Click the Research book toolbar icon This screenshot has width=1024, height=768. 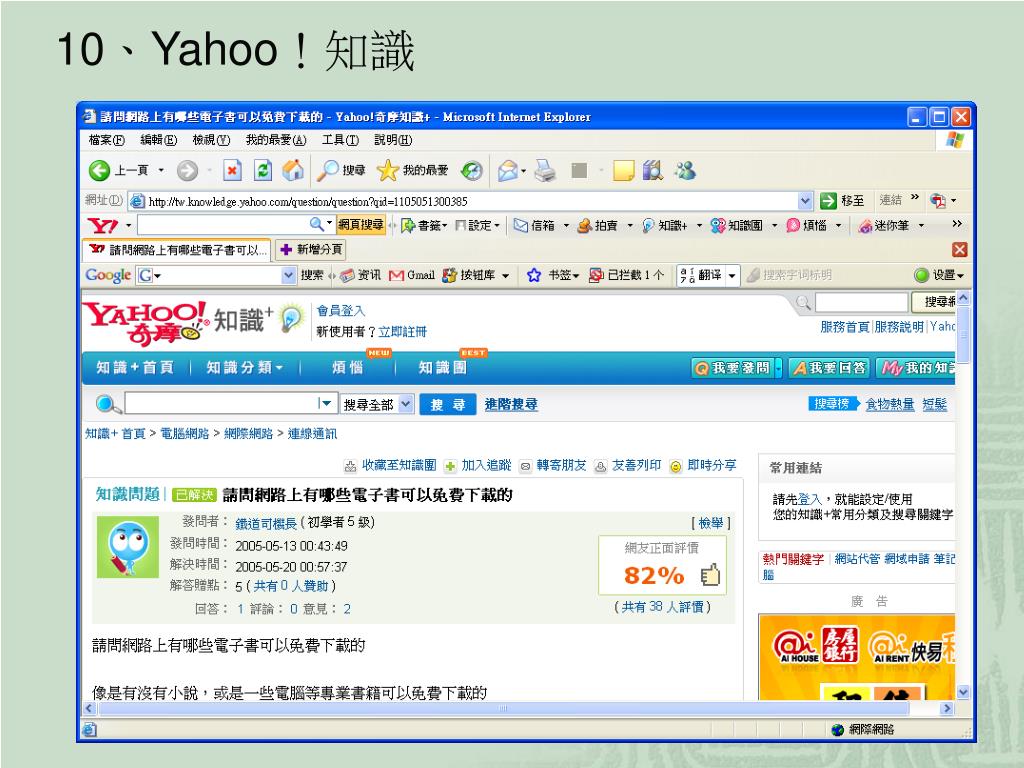coord(653,171)
